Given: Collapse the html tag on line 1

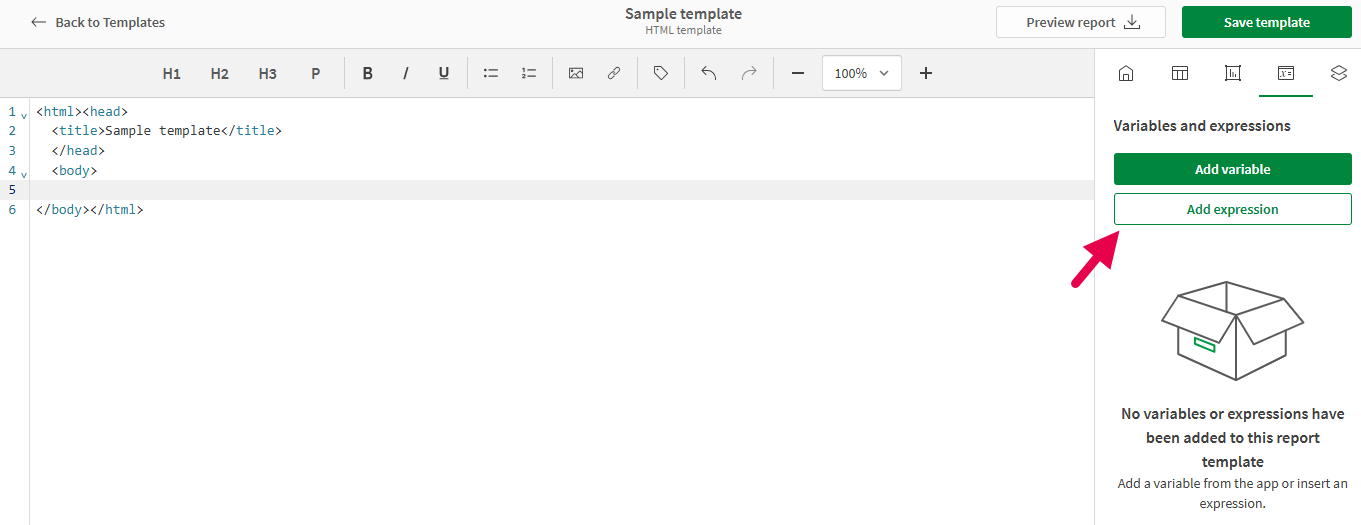Looking at the screenshot, I should click(x=24, y=115).
